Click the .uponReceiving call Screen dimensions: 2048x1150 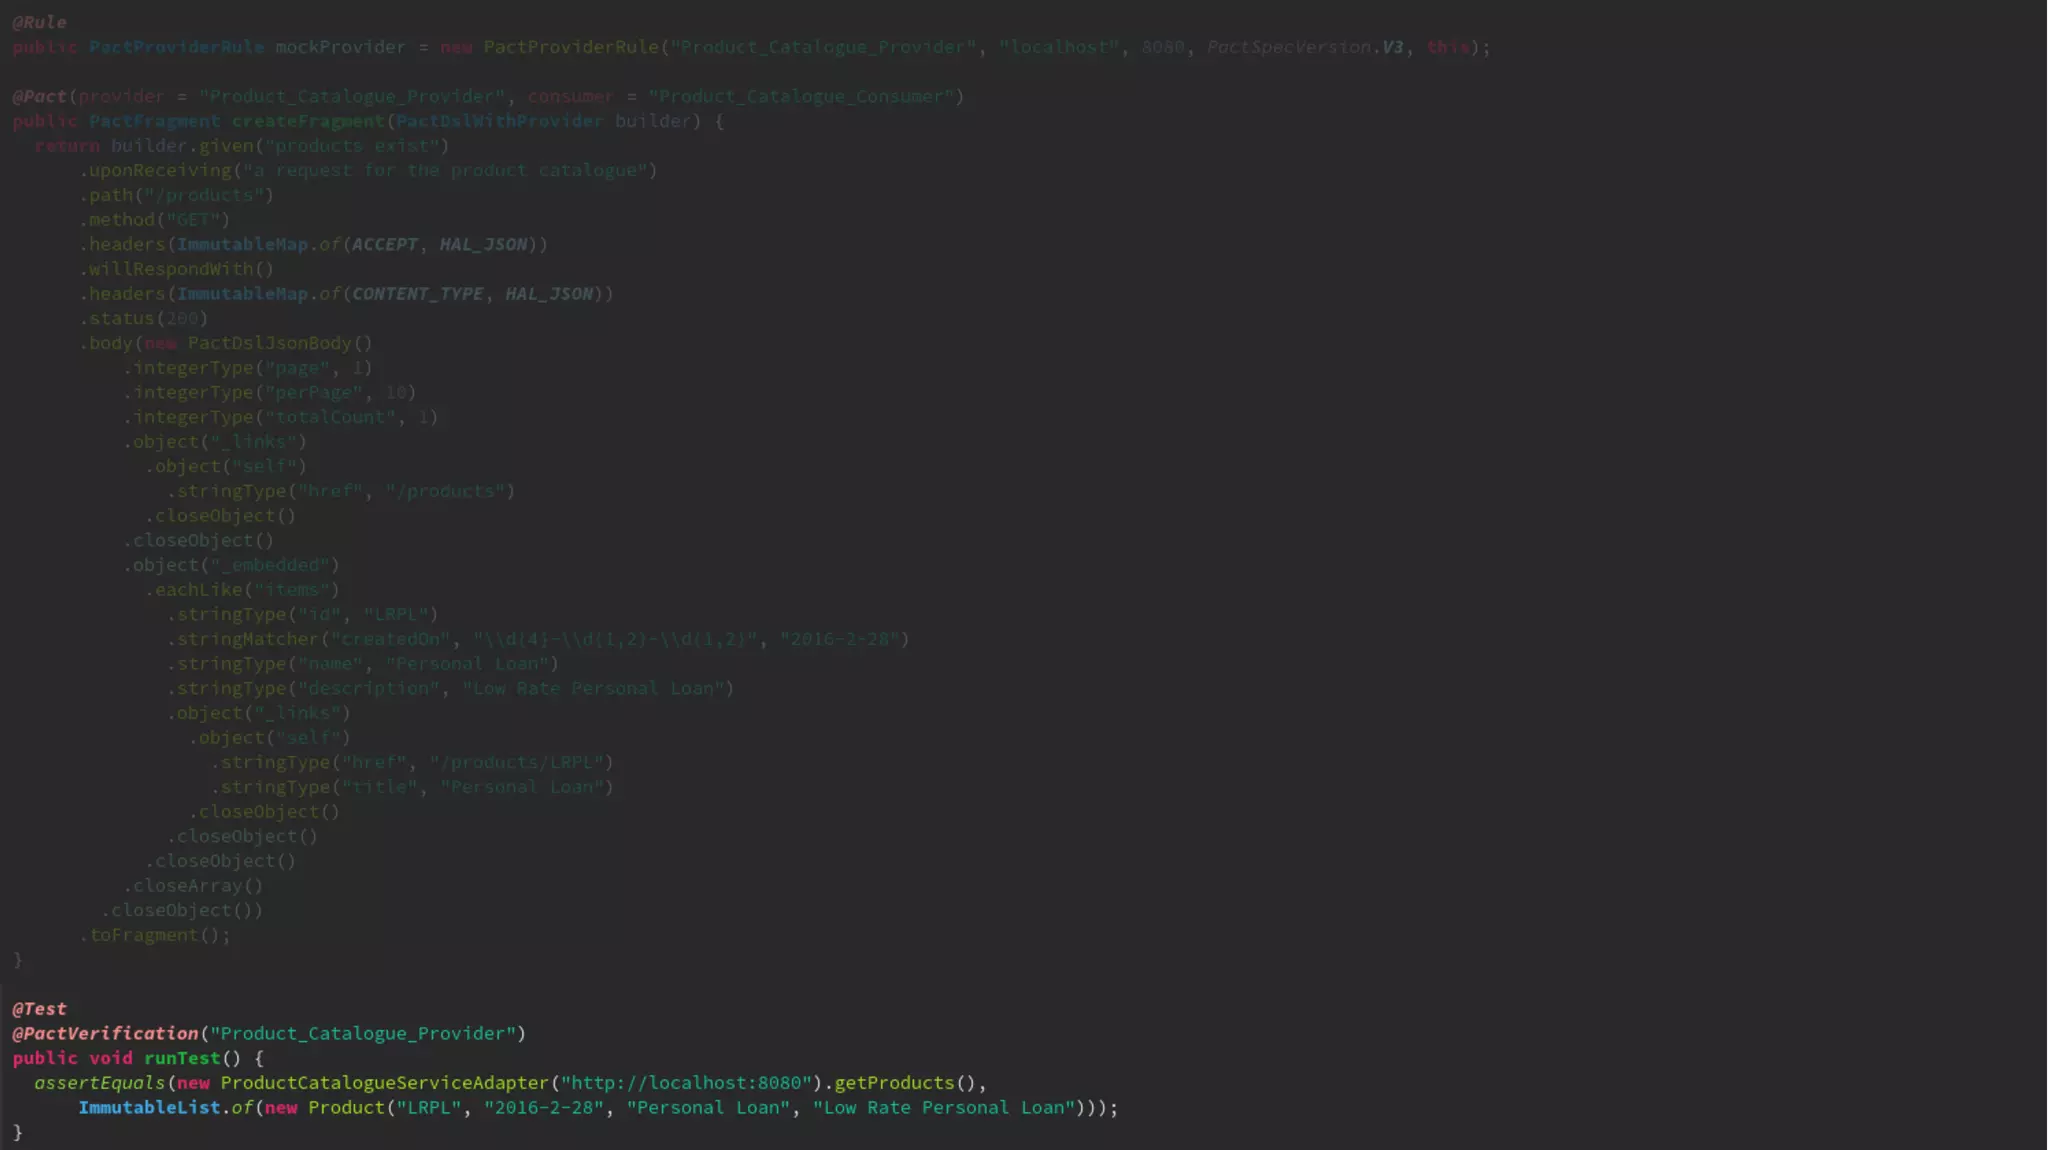[x=160, y=170]
